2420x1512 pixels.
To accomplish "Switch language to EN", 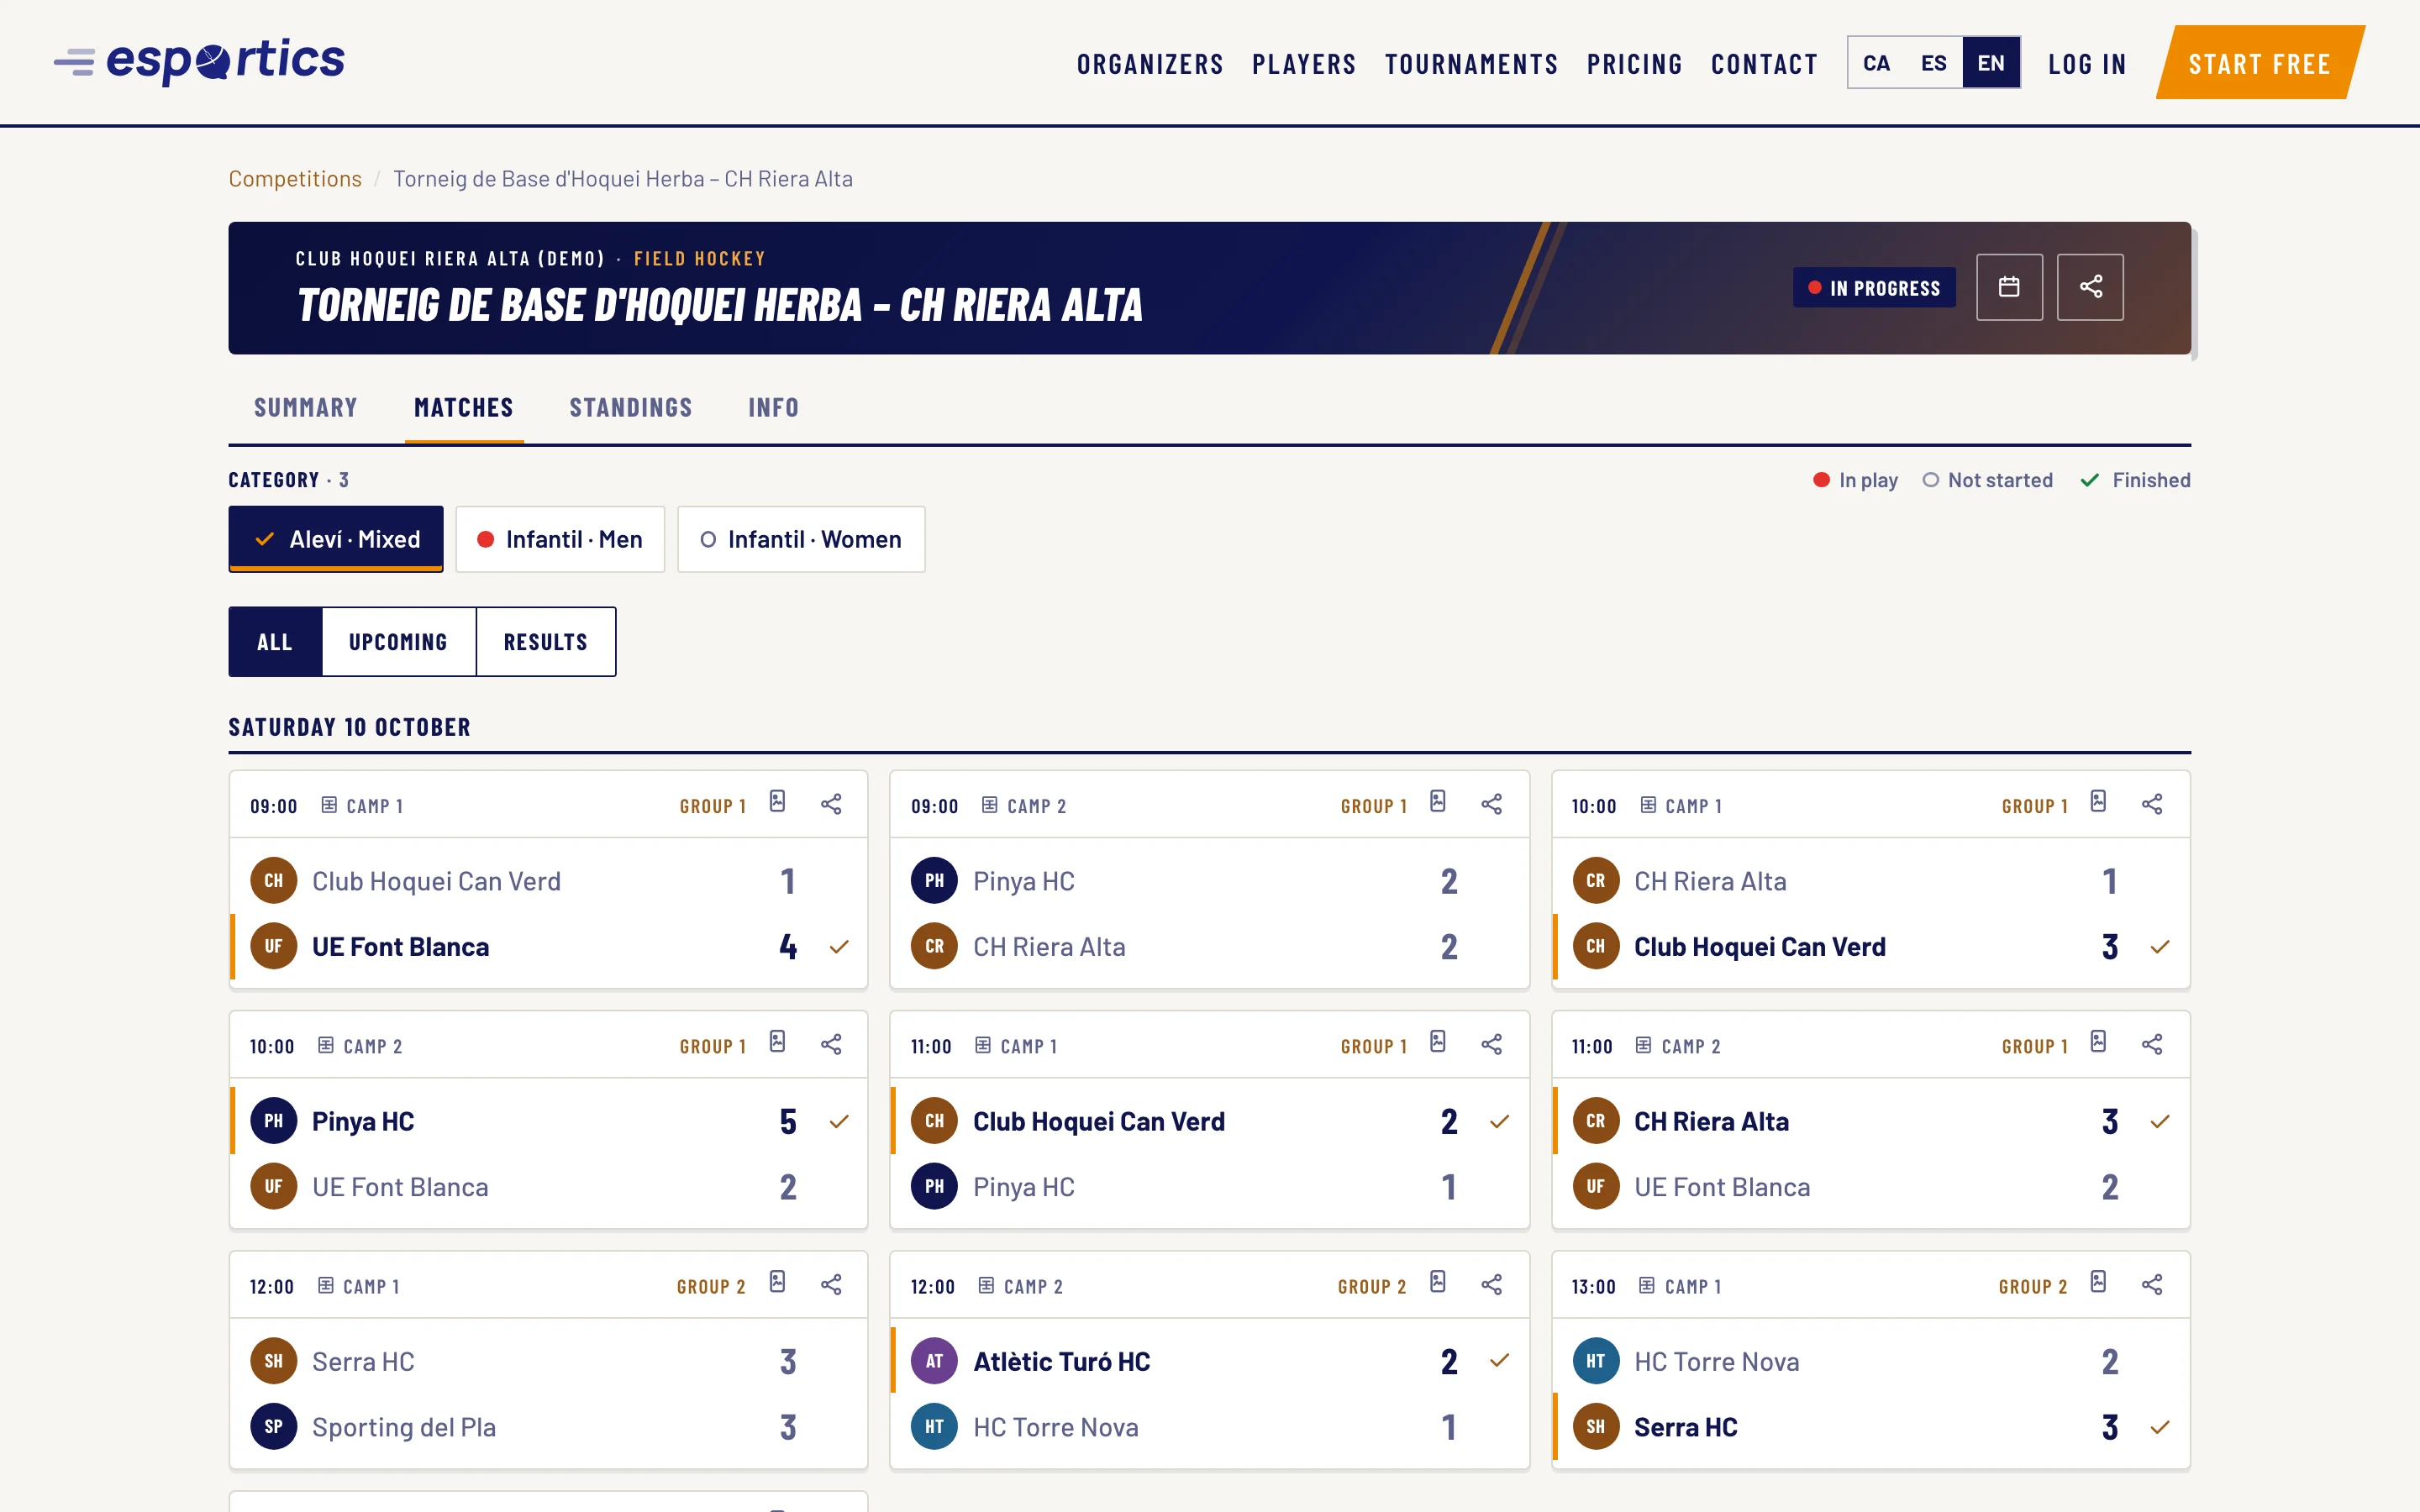I will [1991, 63].
